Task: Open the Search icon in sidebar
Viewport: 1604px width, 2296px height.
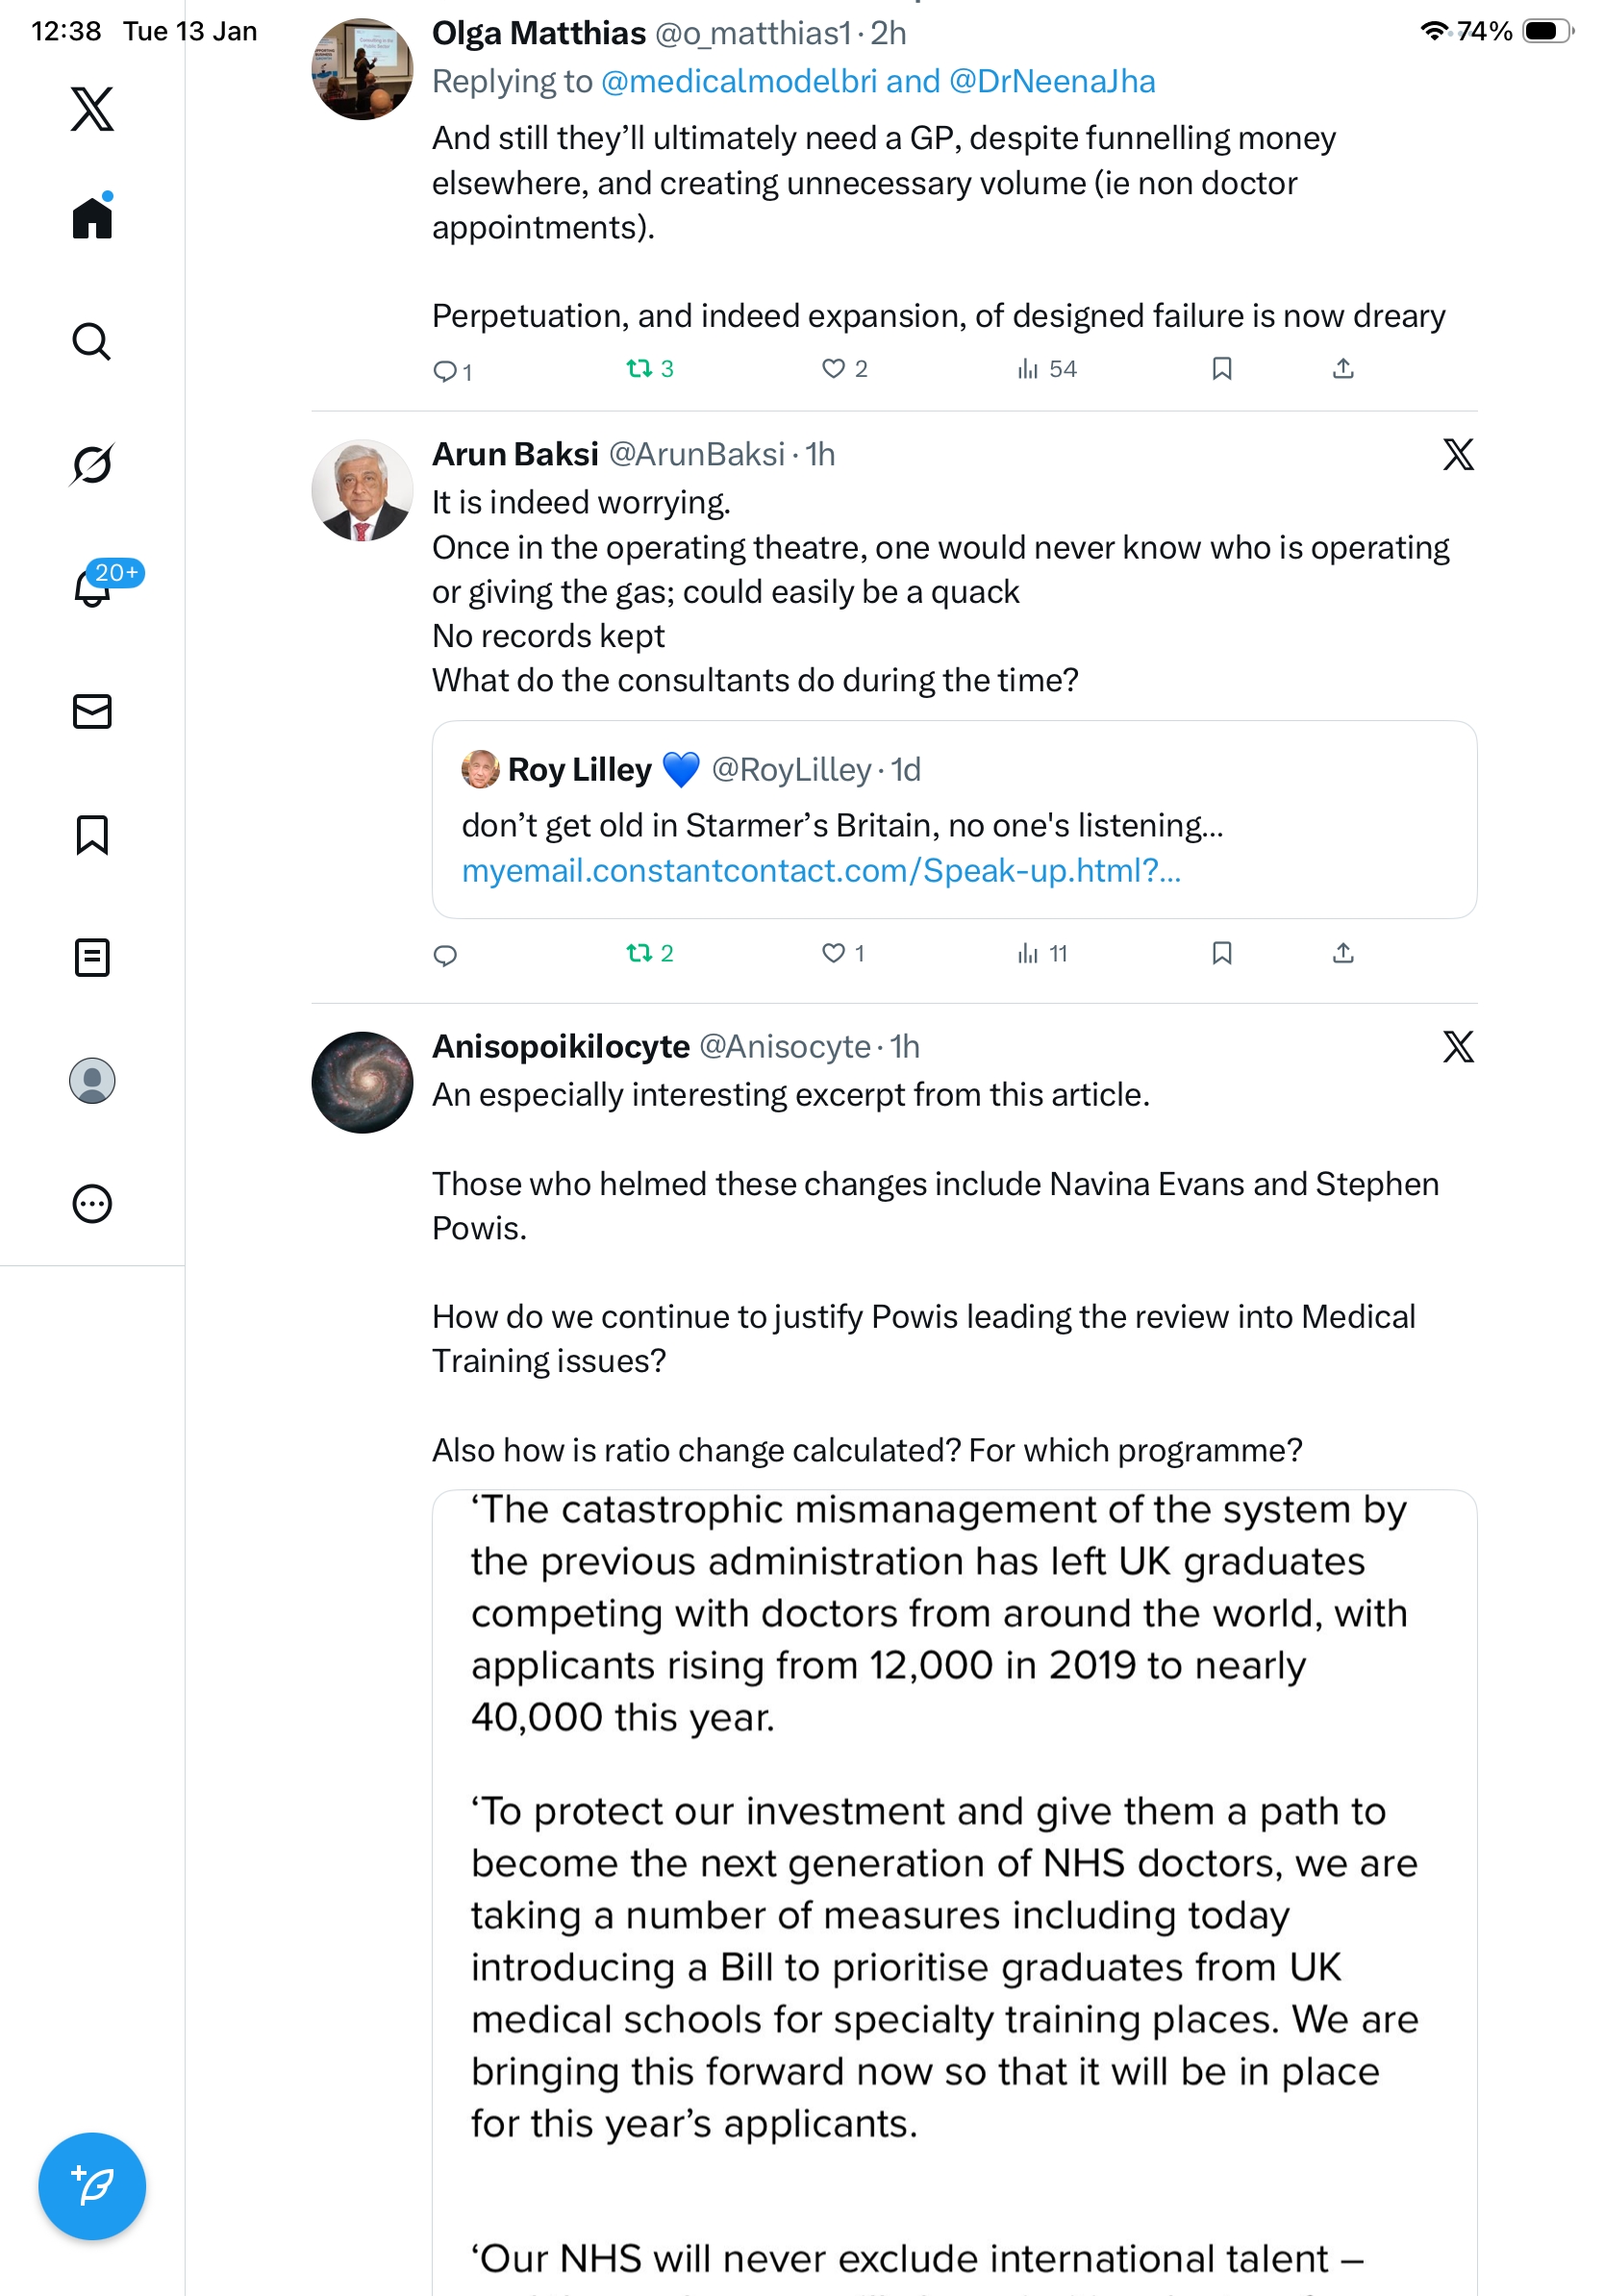Action: 92,342
